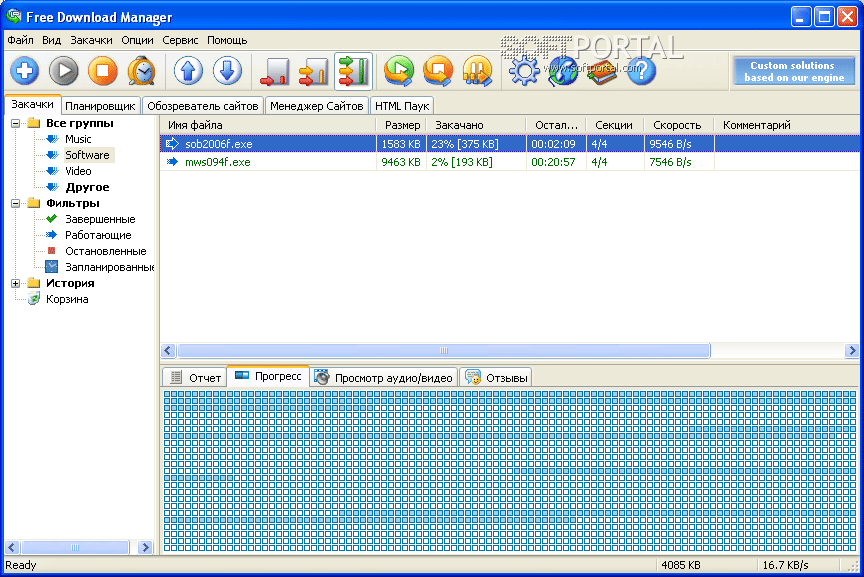Click the 9463 KB size cell

[x=401, y=162]
